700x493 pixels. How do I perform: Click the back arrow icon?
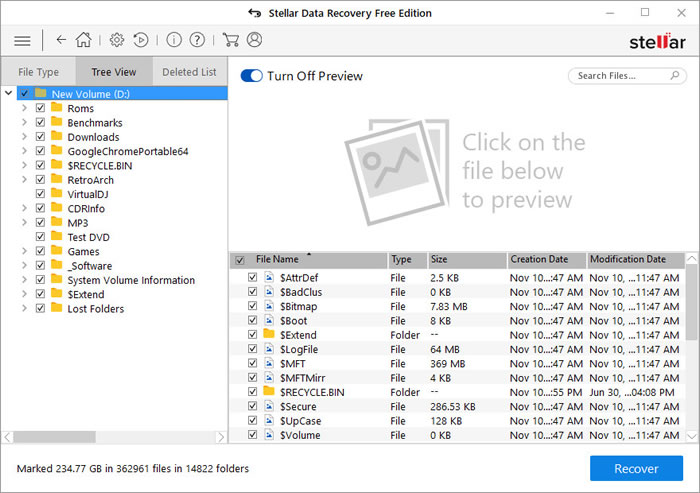coord(61,41)
